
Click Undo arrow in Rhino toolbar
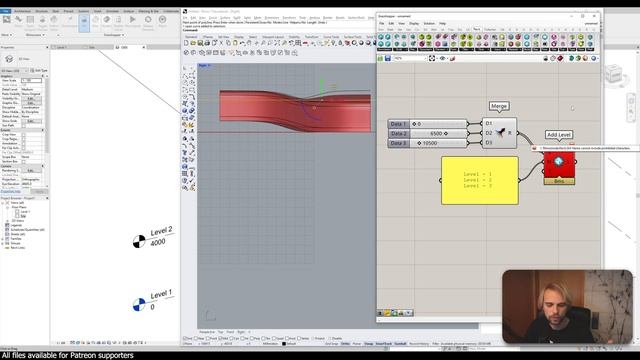(x=242, y=43)
